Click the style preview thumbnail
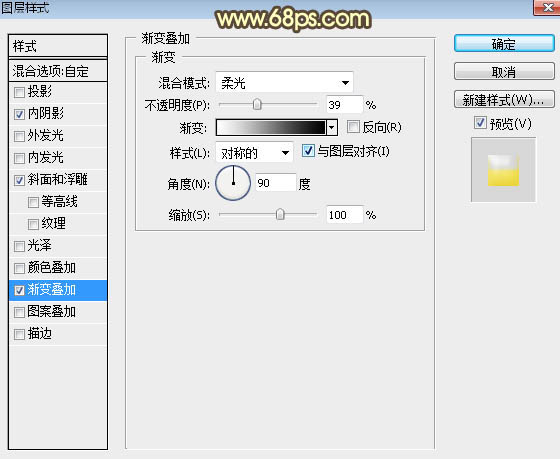 click(503, 170)
